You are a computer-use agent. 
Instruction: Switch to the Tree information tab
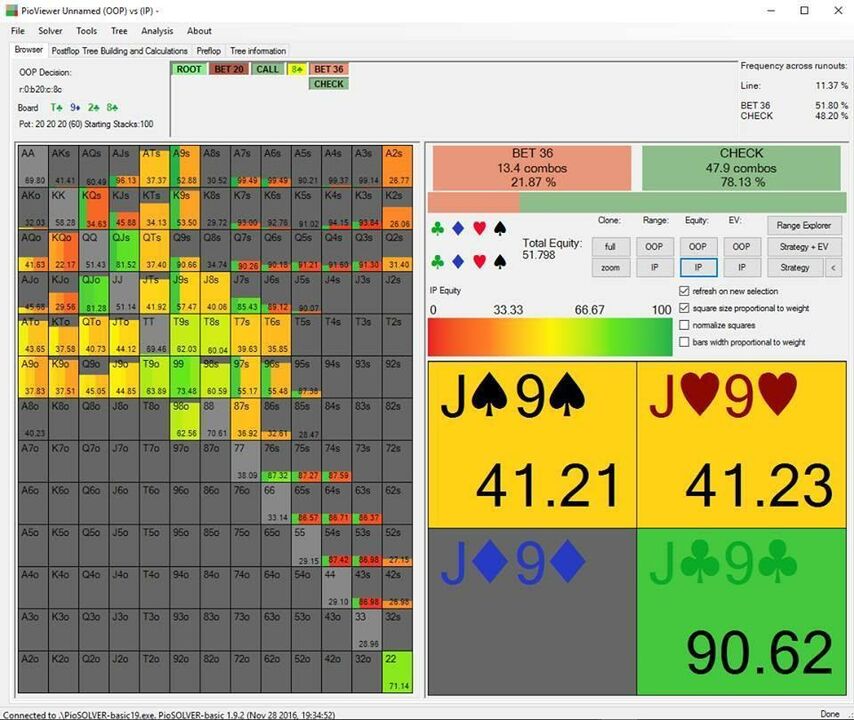pyautogui.click(x=258, y=51)
